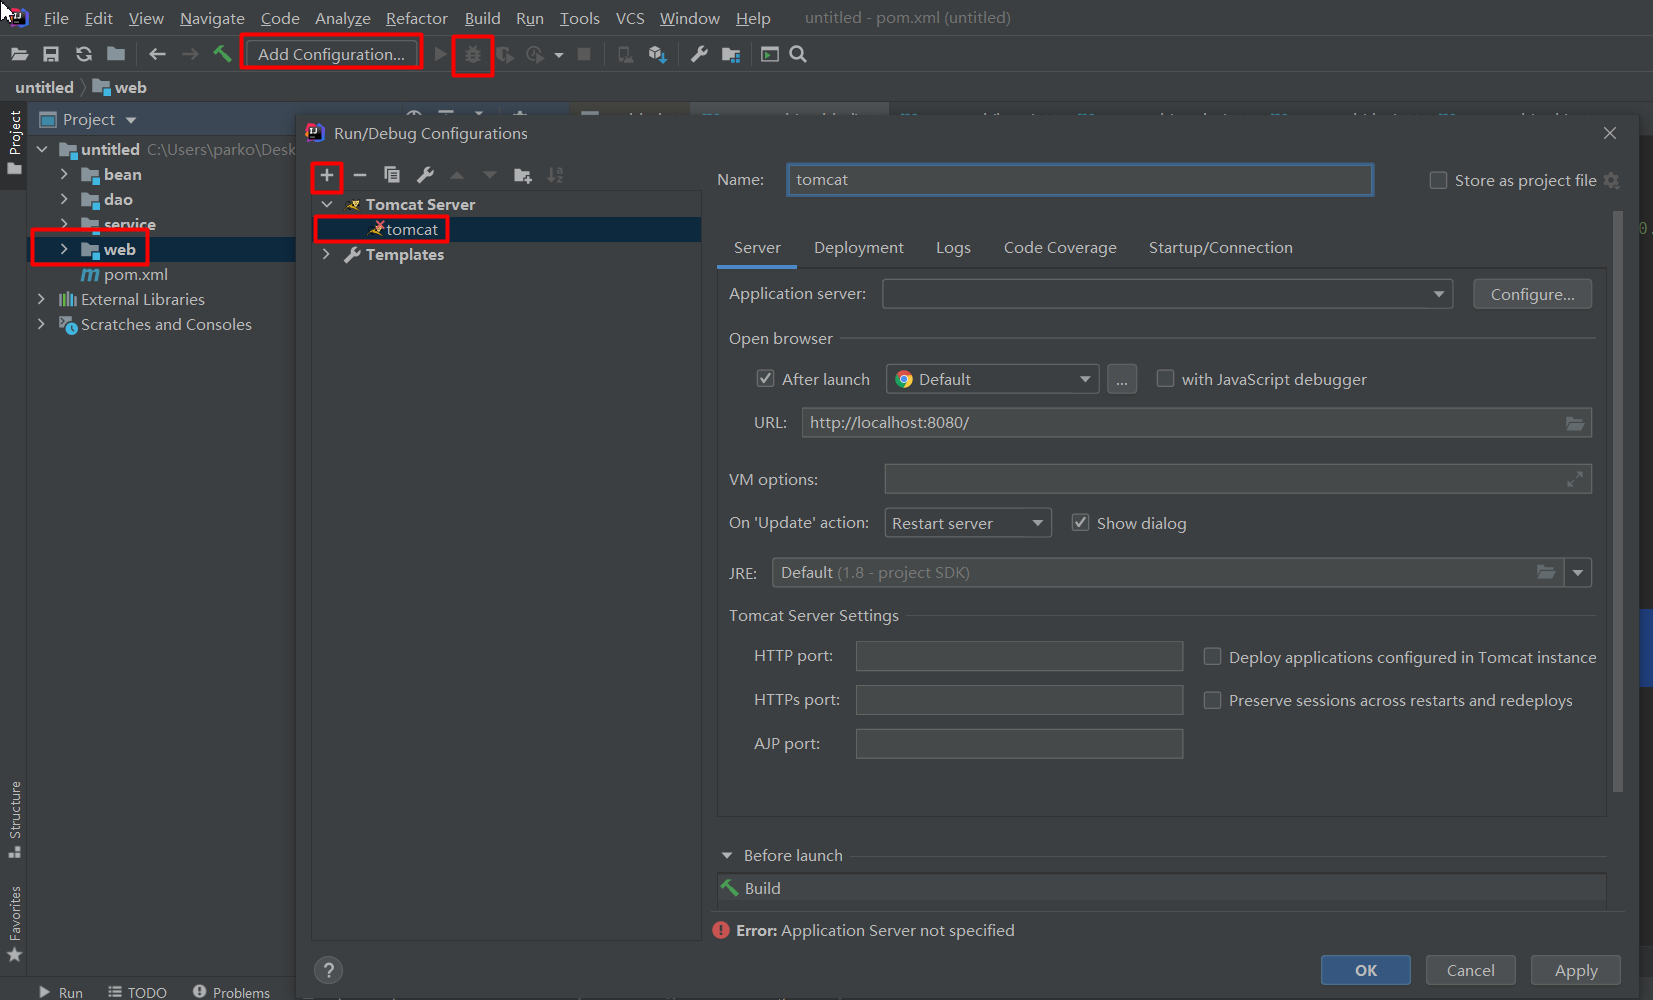Open the help question mark button
This screenshot has width=1653, height=1000.
[x=328, y=970]
